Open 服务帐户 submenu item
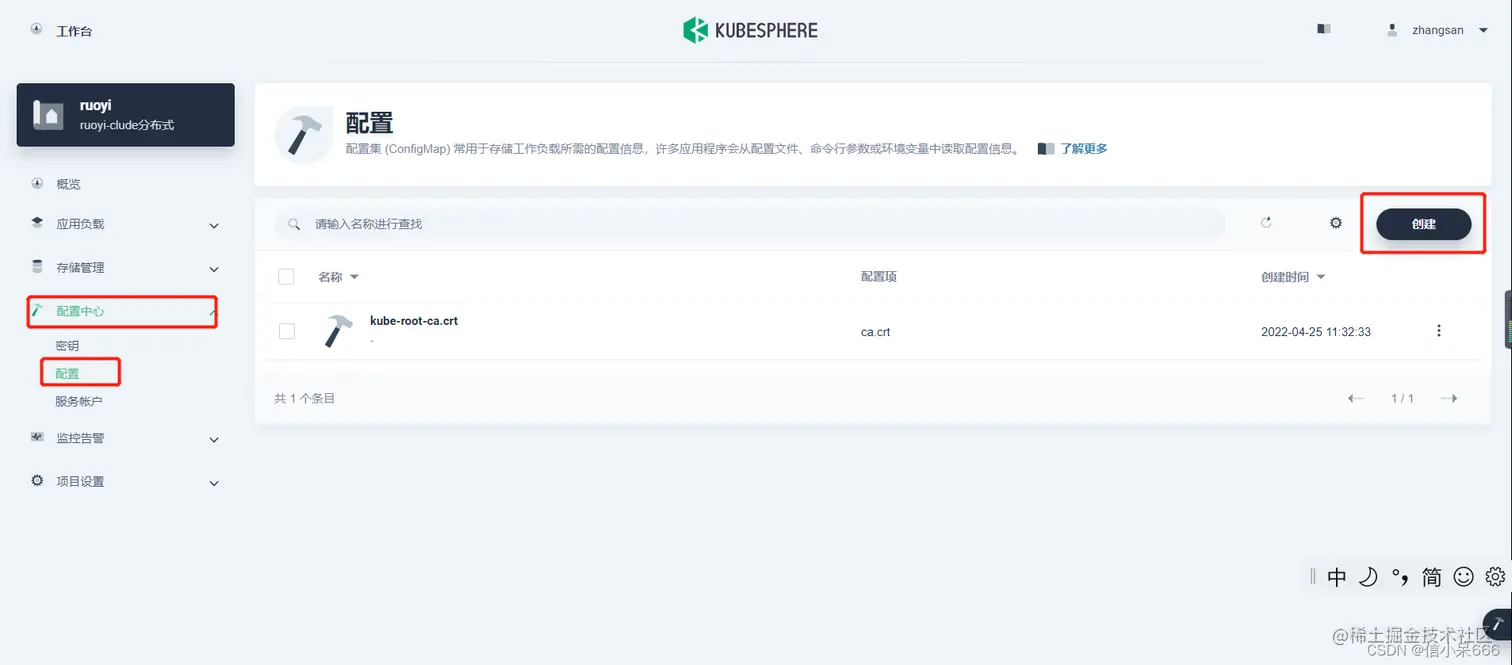Image resolution: width=1512 pixels, height=665 pixels. [79, 402]
